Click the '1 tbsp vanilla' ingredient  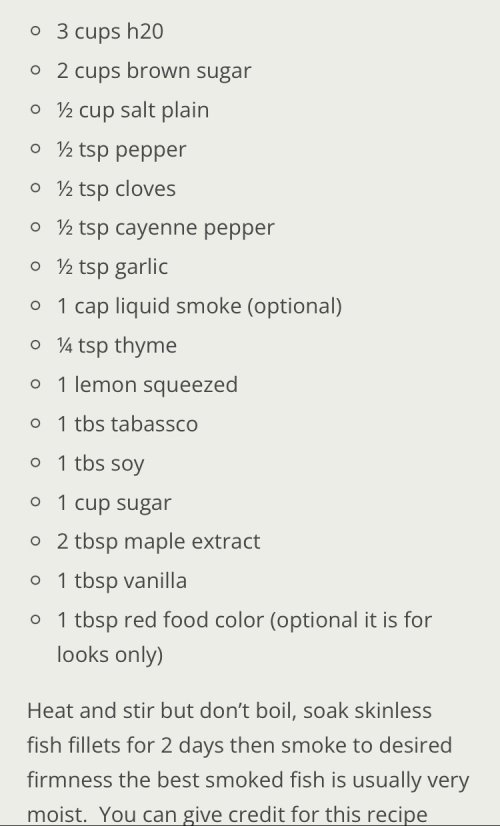(122, 581)
